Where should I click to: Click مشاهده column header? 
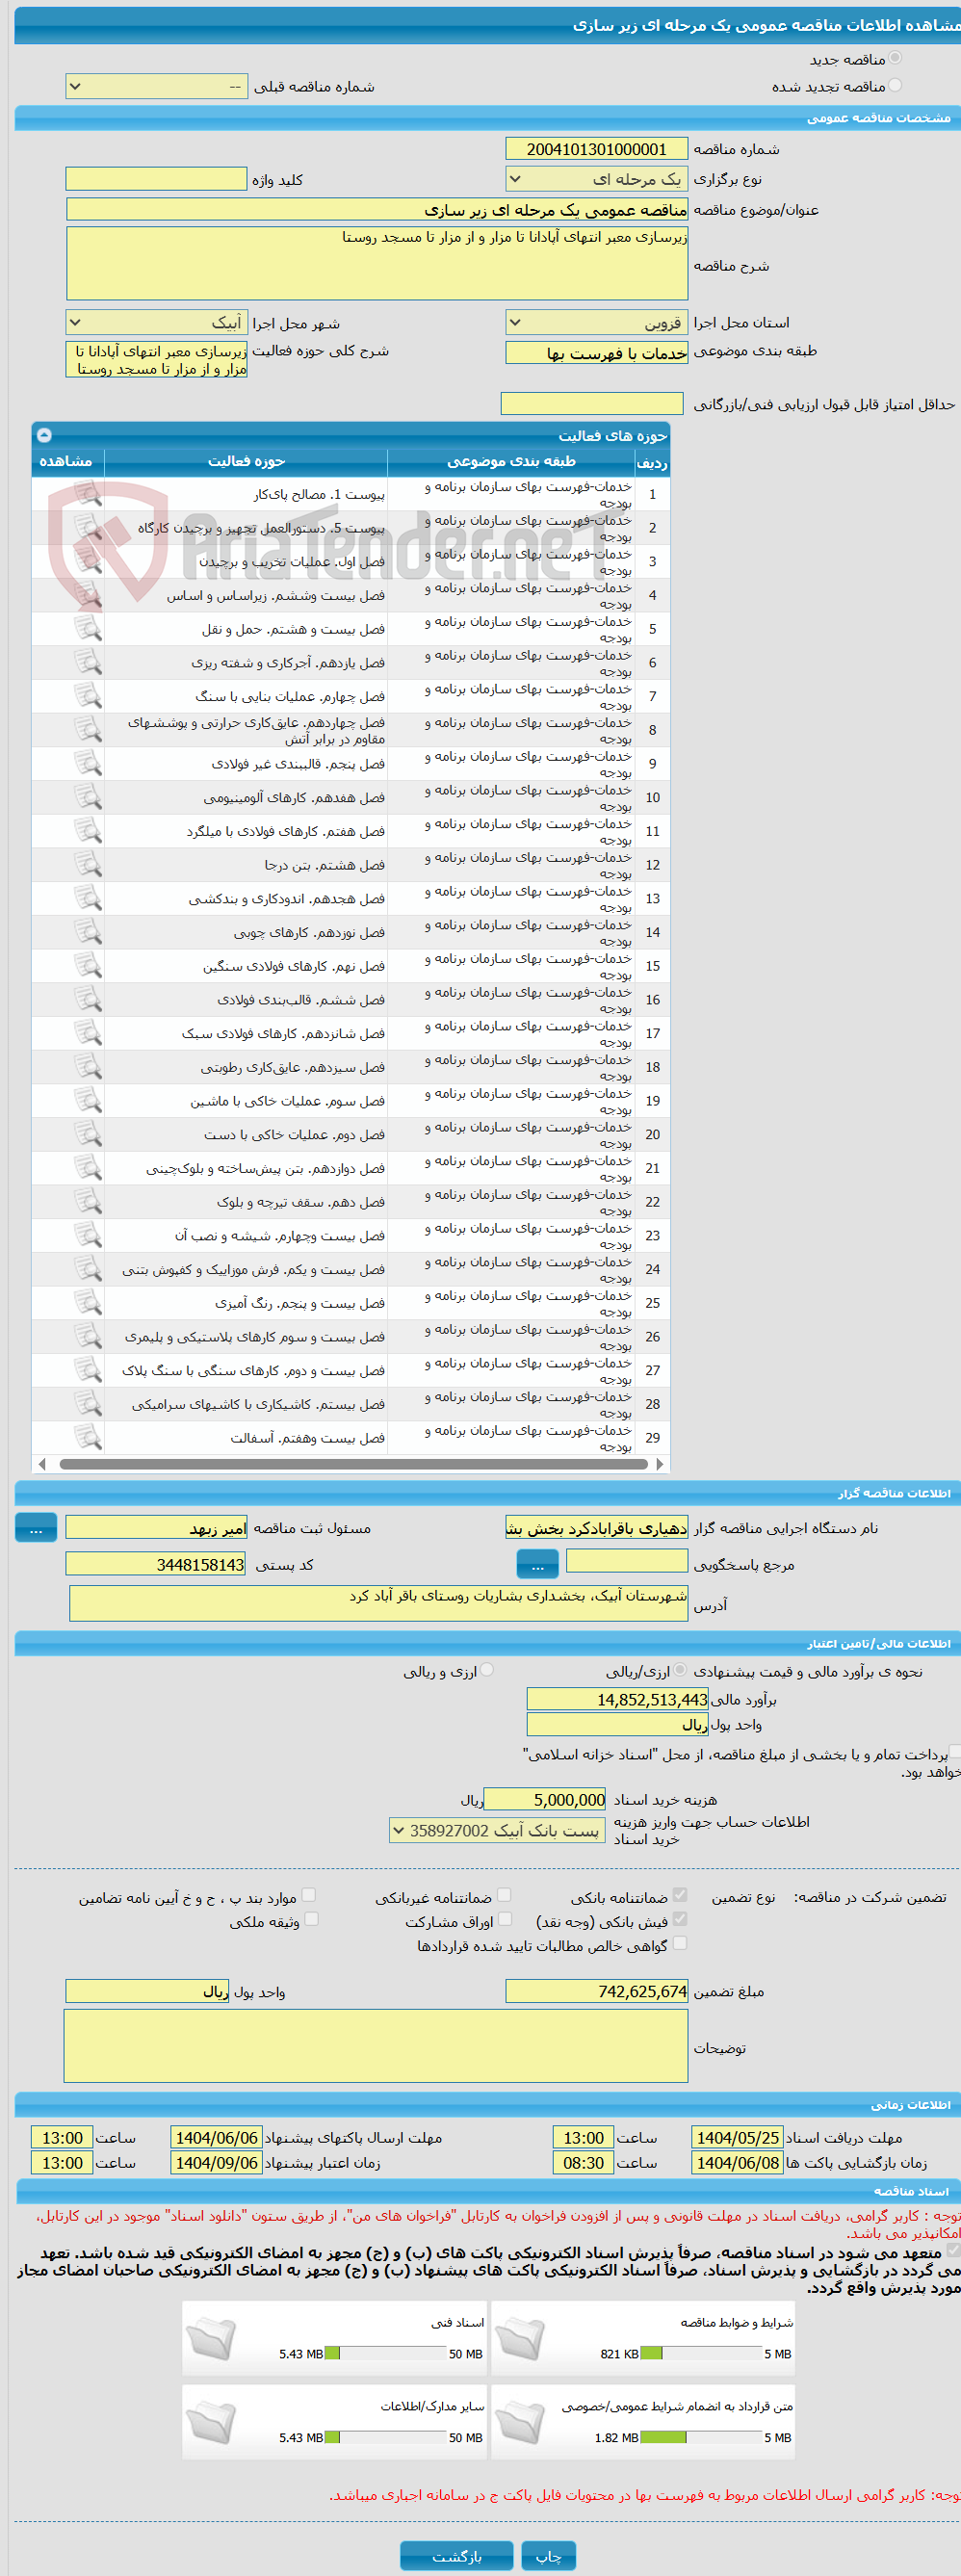(67, 461)
